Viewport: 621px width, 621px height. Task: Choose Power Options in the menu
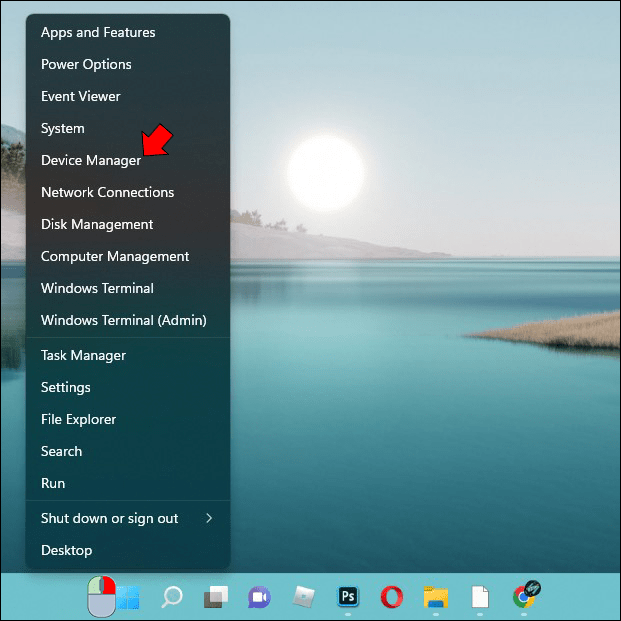[x=86, y=65]
